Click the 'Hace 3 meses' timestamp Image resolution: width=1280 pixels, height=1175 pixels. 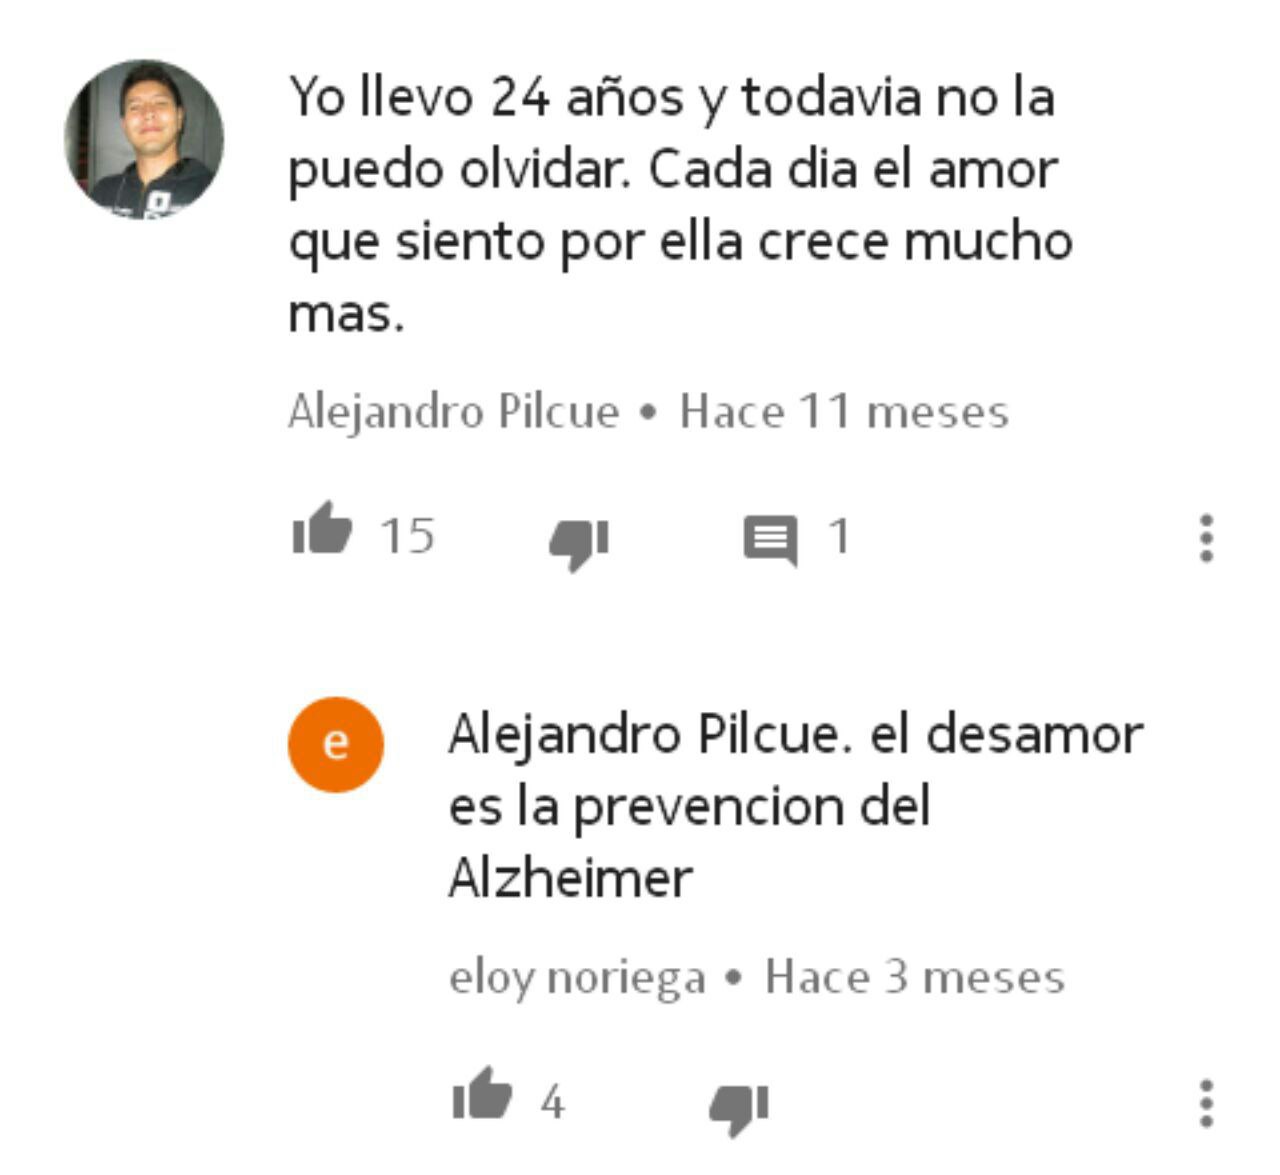[x=914, y=976]
